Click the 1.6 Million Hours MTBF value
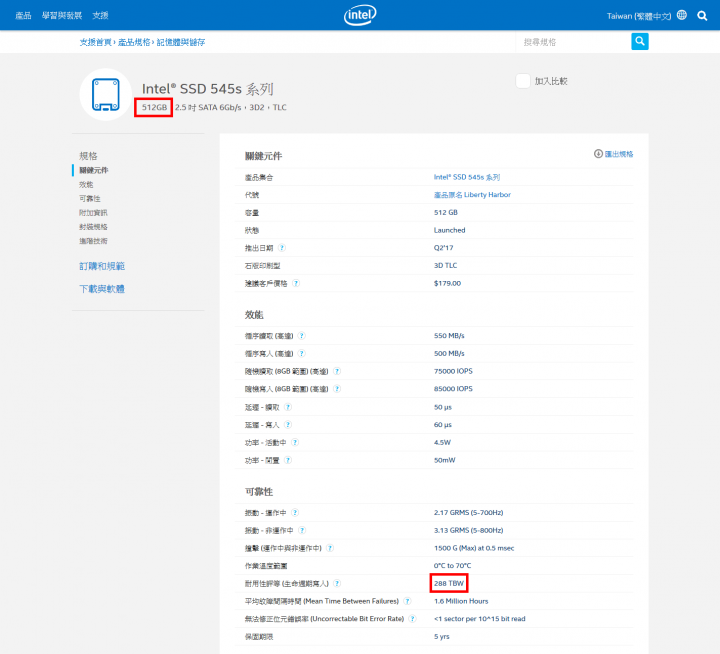 pyautogui.click(x=461, y=601)
